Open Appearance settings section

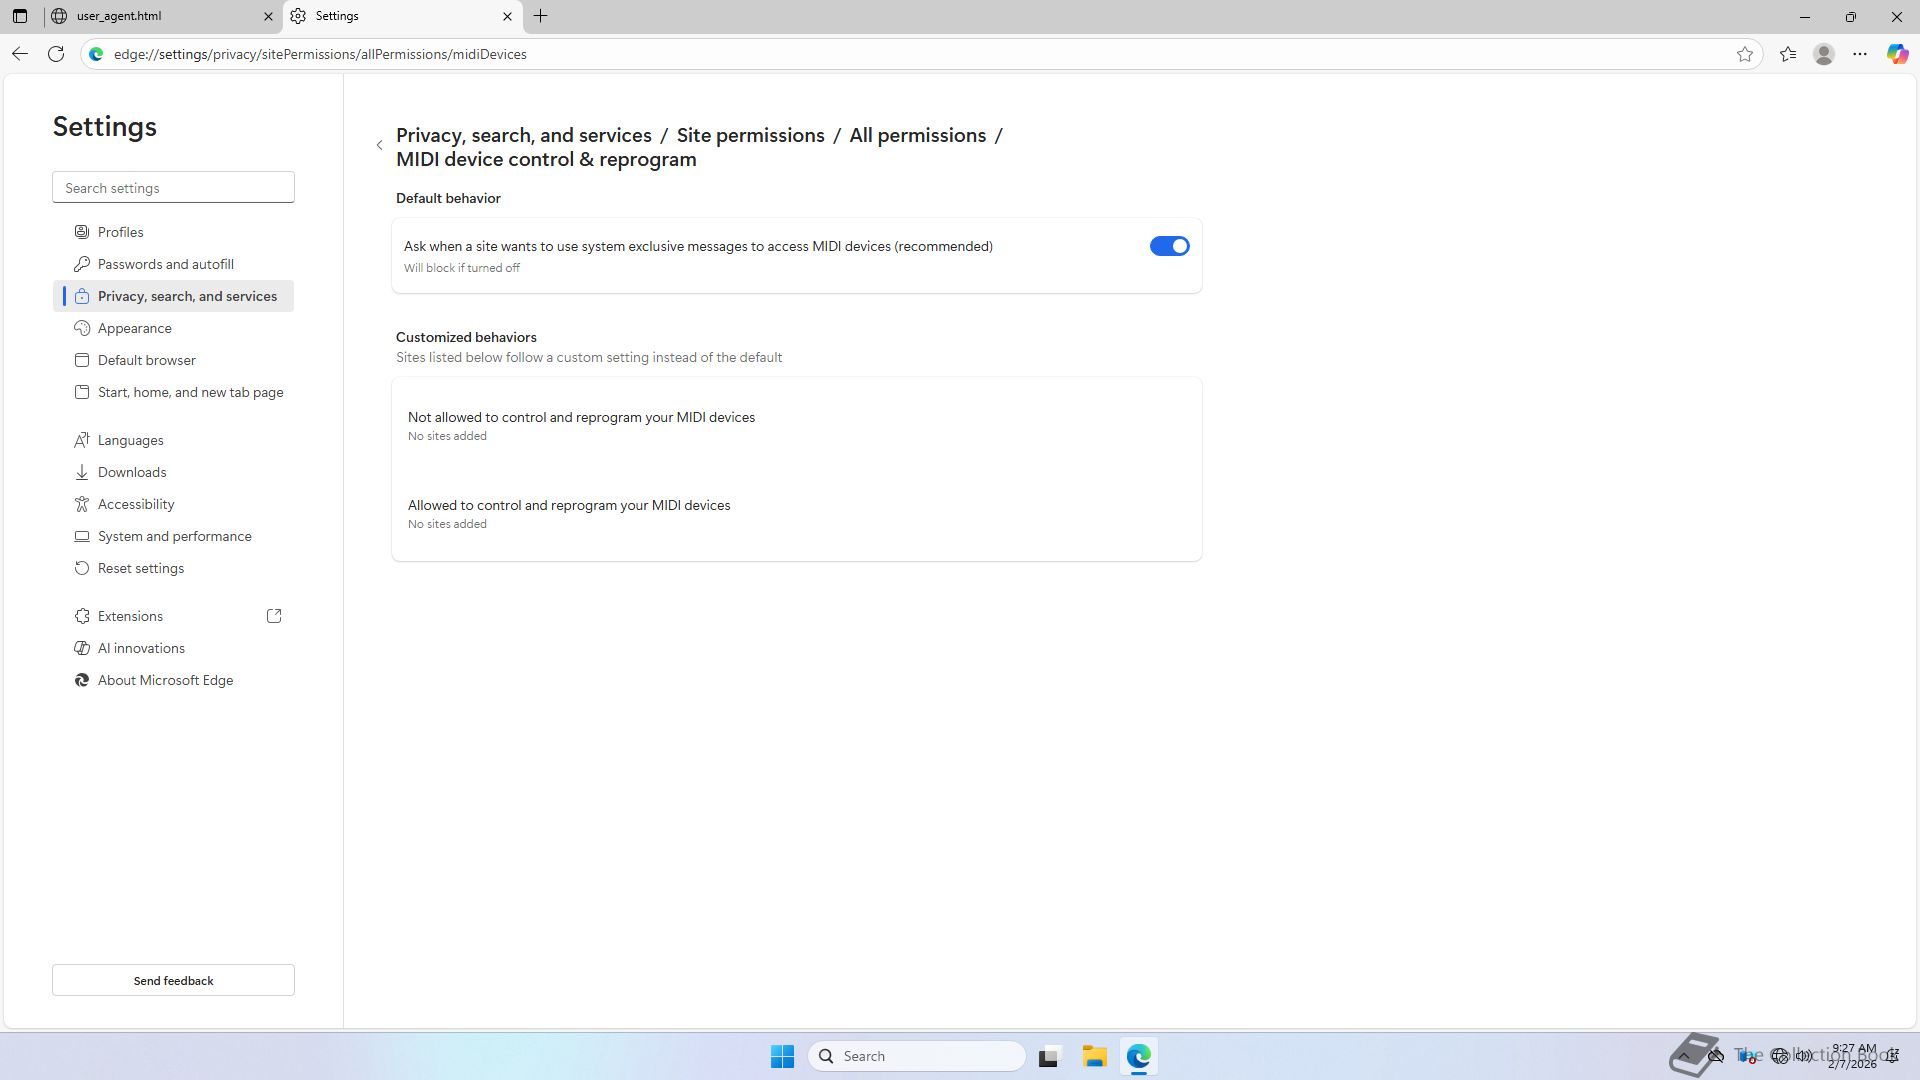134,328
